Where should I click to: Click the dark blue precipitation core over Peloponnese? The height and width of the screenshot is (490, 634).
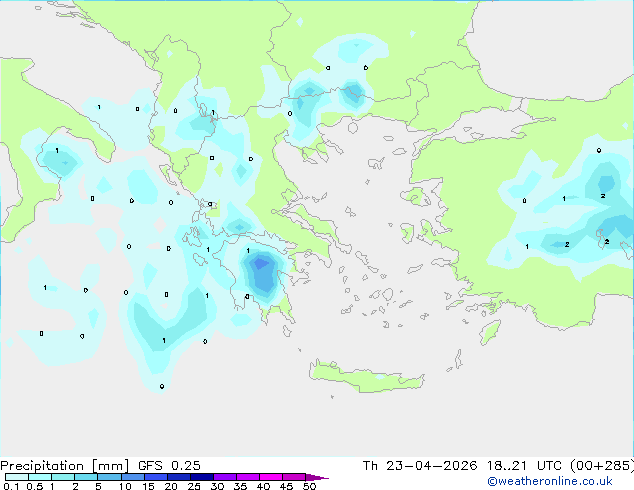[261, 264]
